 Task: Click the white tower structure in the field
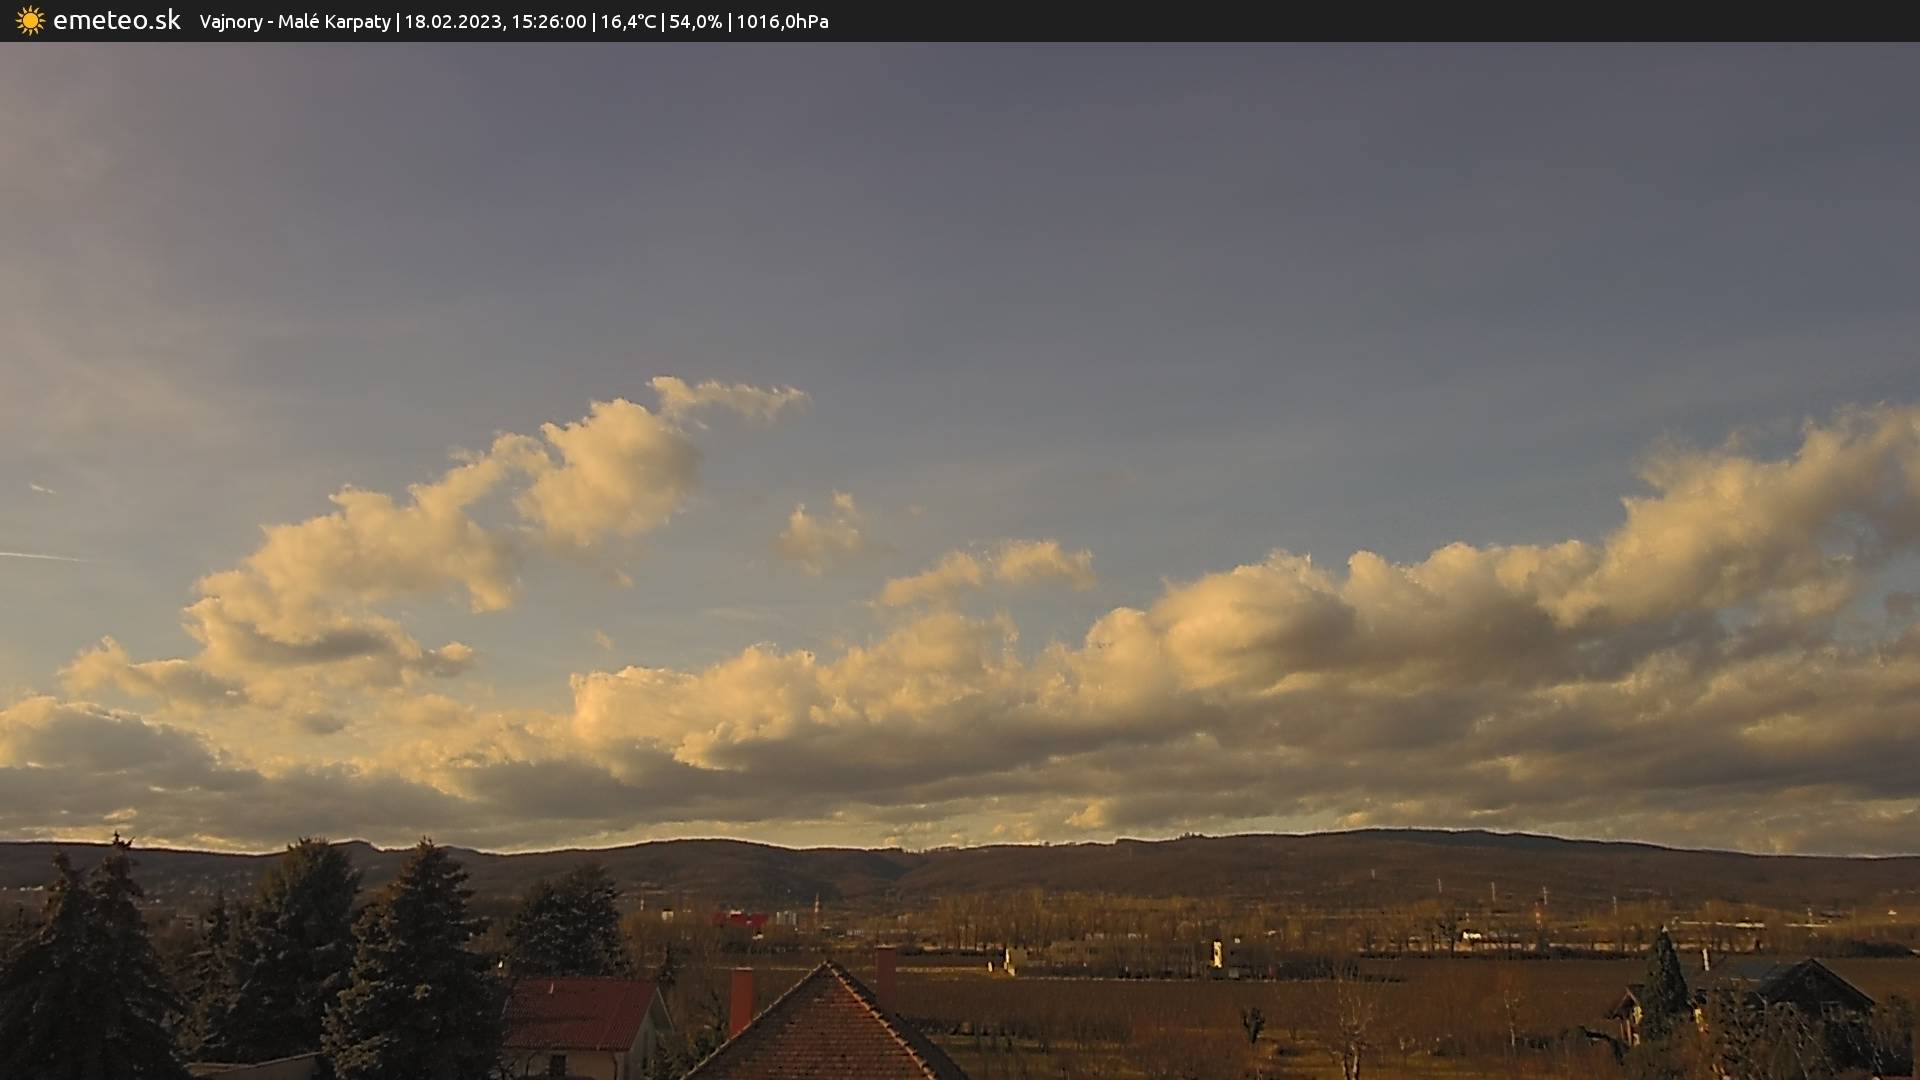pyautogui.click(x=1217, y=953)
